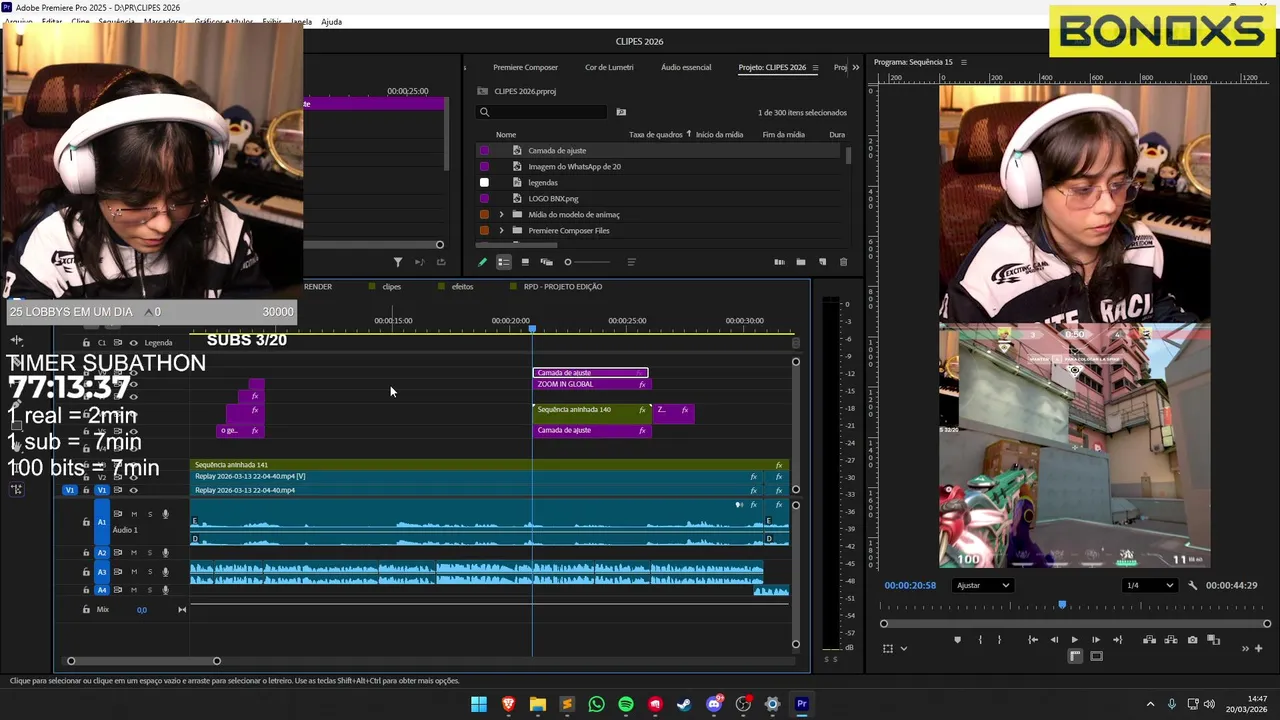
Task: Mute audio track A1
Action: [x=134, y=514]
